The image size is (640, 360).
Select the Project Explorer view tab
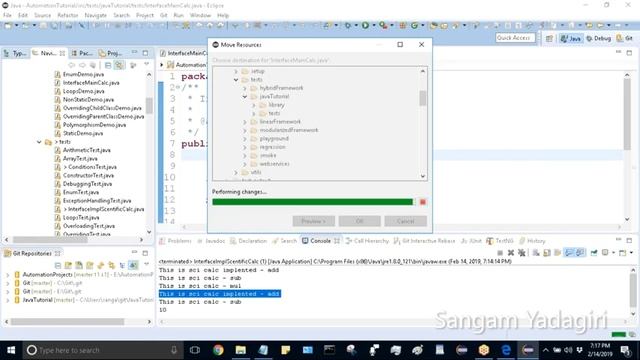(x=110, y=53)
